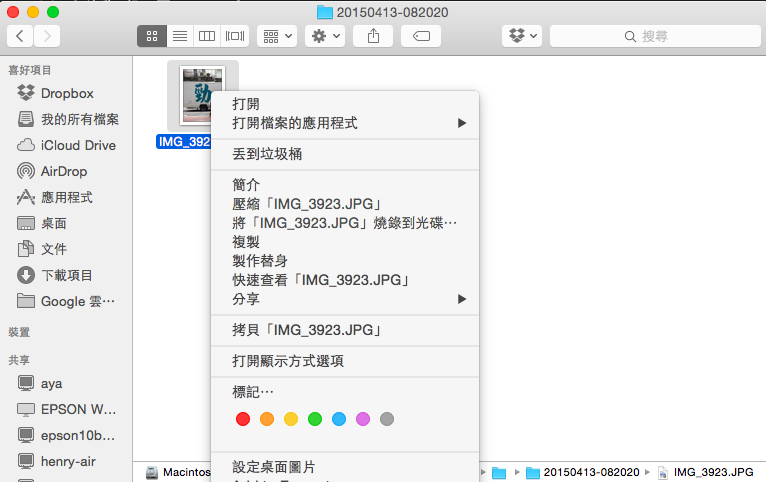The height and width of the screenshot is (482, 766).
Task: Go back with the left arrow button
Action: click(x=20, y=36)
